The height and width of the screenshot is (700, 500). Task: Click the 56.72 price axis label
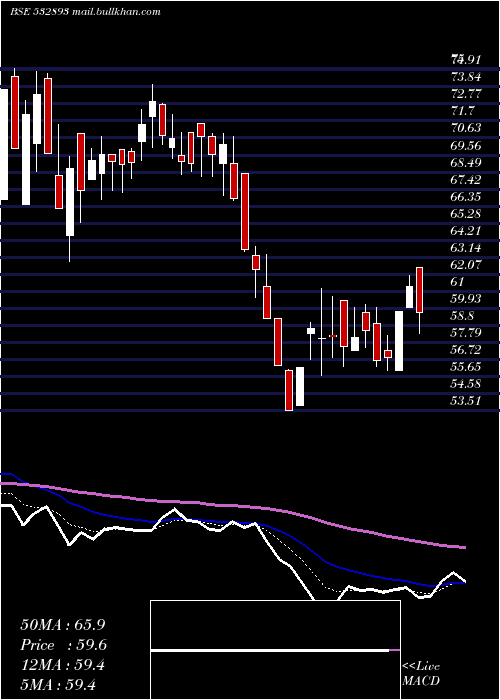click(x=467, y=350)
